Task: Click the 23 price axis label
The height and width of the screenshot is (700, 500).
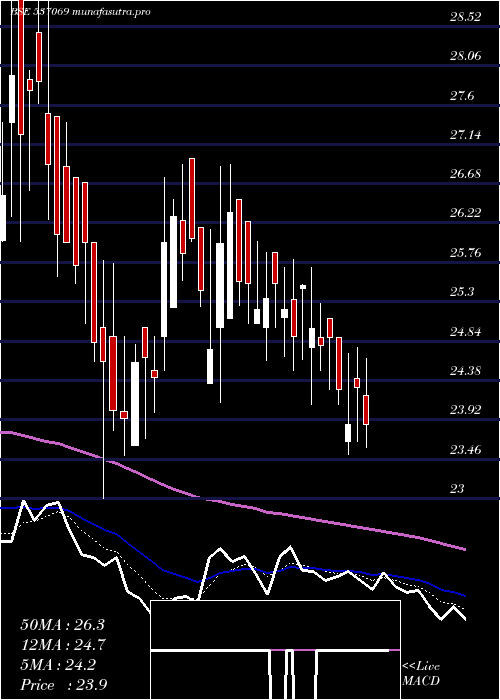Action: click(x=457, y=488)
